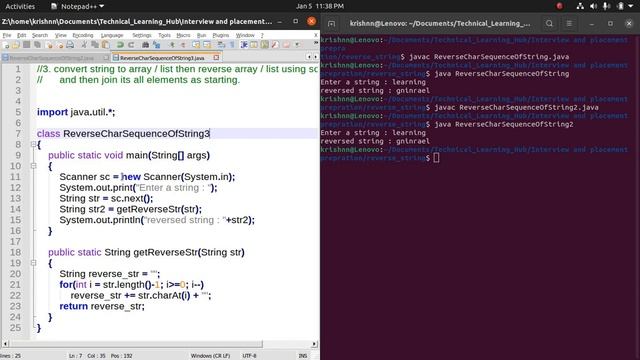The height and width of the screenshot is (360, 640).
Task: Click the horizontal scrollbar right arrow
Action: point(314,344)
